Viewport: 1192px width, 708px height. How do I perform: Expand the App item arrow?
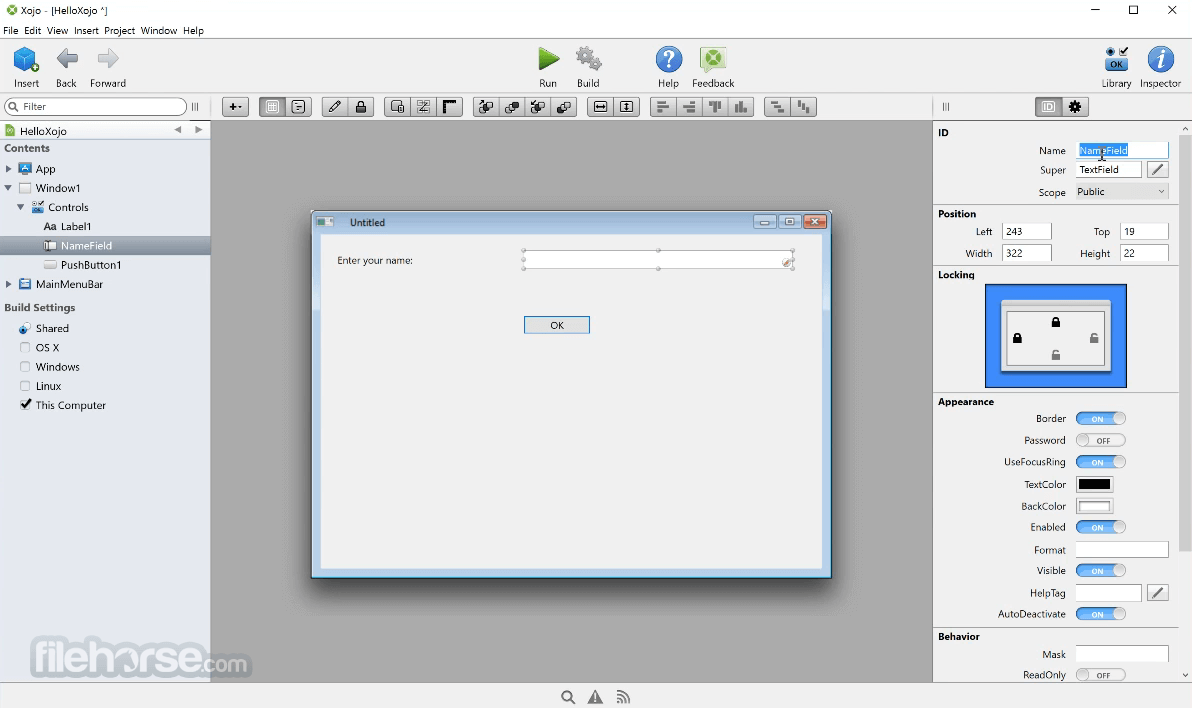click(8, 169)
